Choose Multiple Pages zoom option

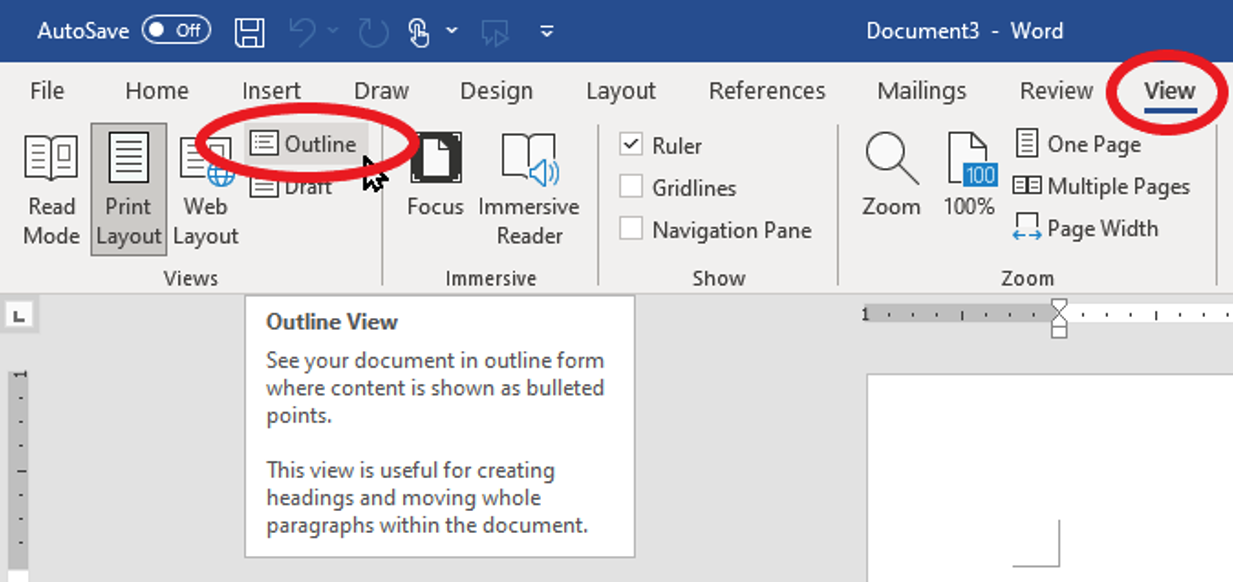click(1101, 186)
